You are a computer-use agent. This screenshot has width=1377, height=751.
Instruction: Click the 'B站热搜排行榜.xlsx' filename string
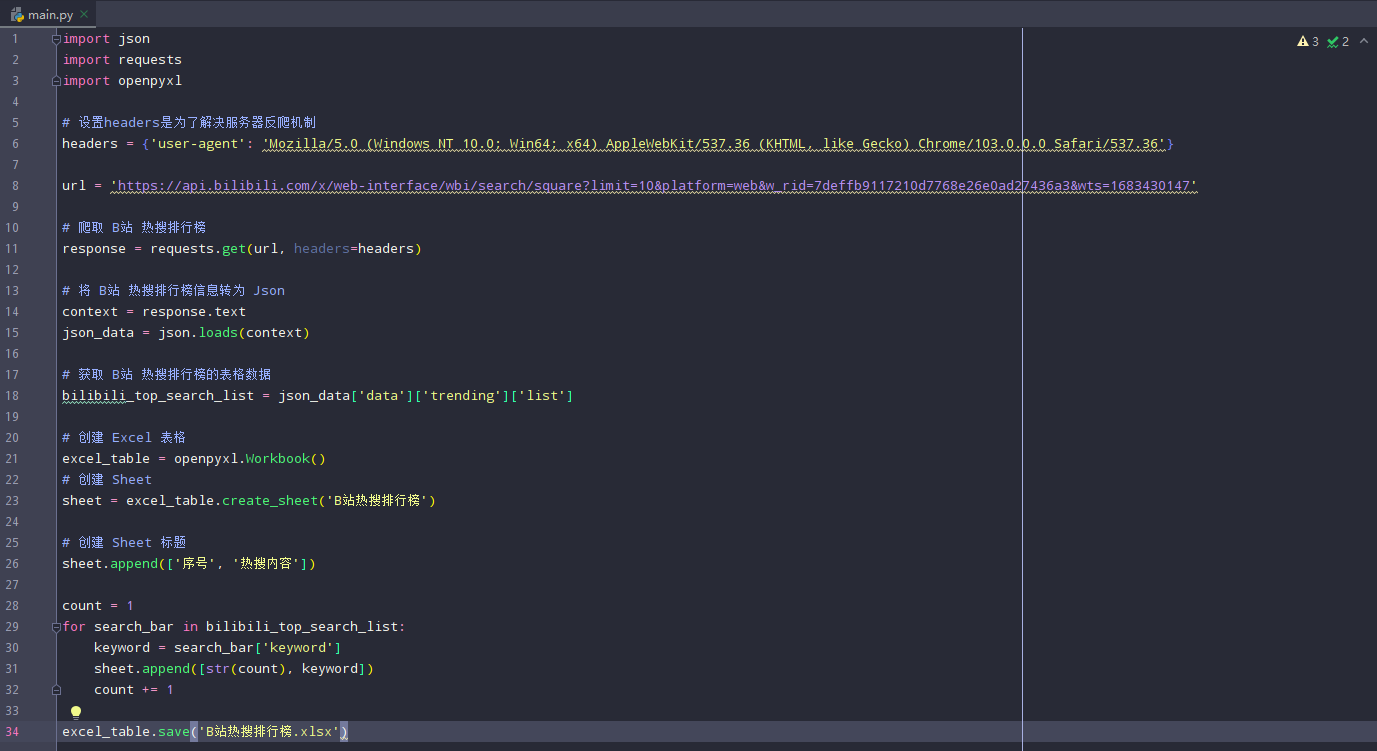point(268,732)
